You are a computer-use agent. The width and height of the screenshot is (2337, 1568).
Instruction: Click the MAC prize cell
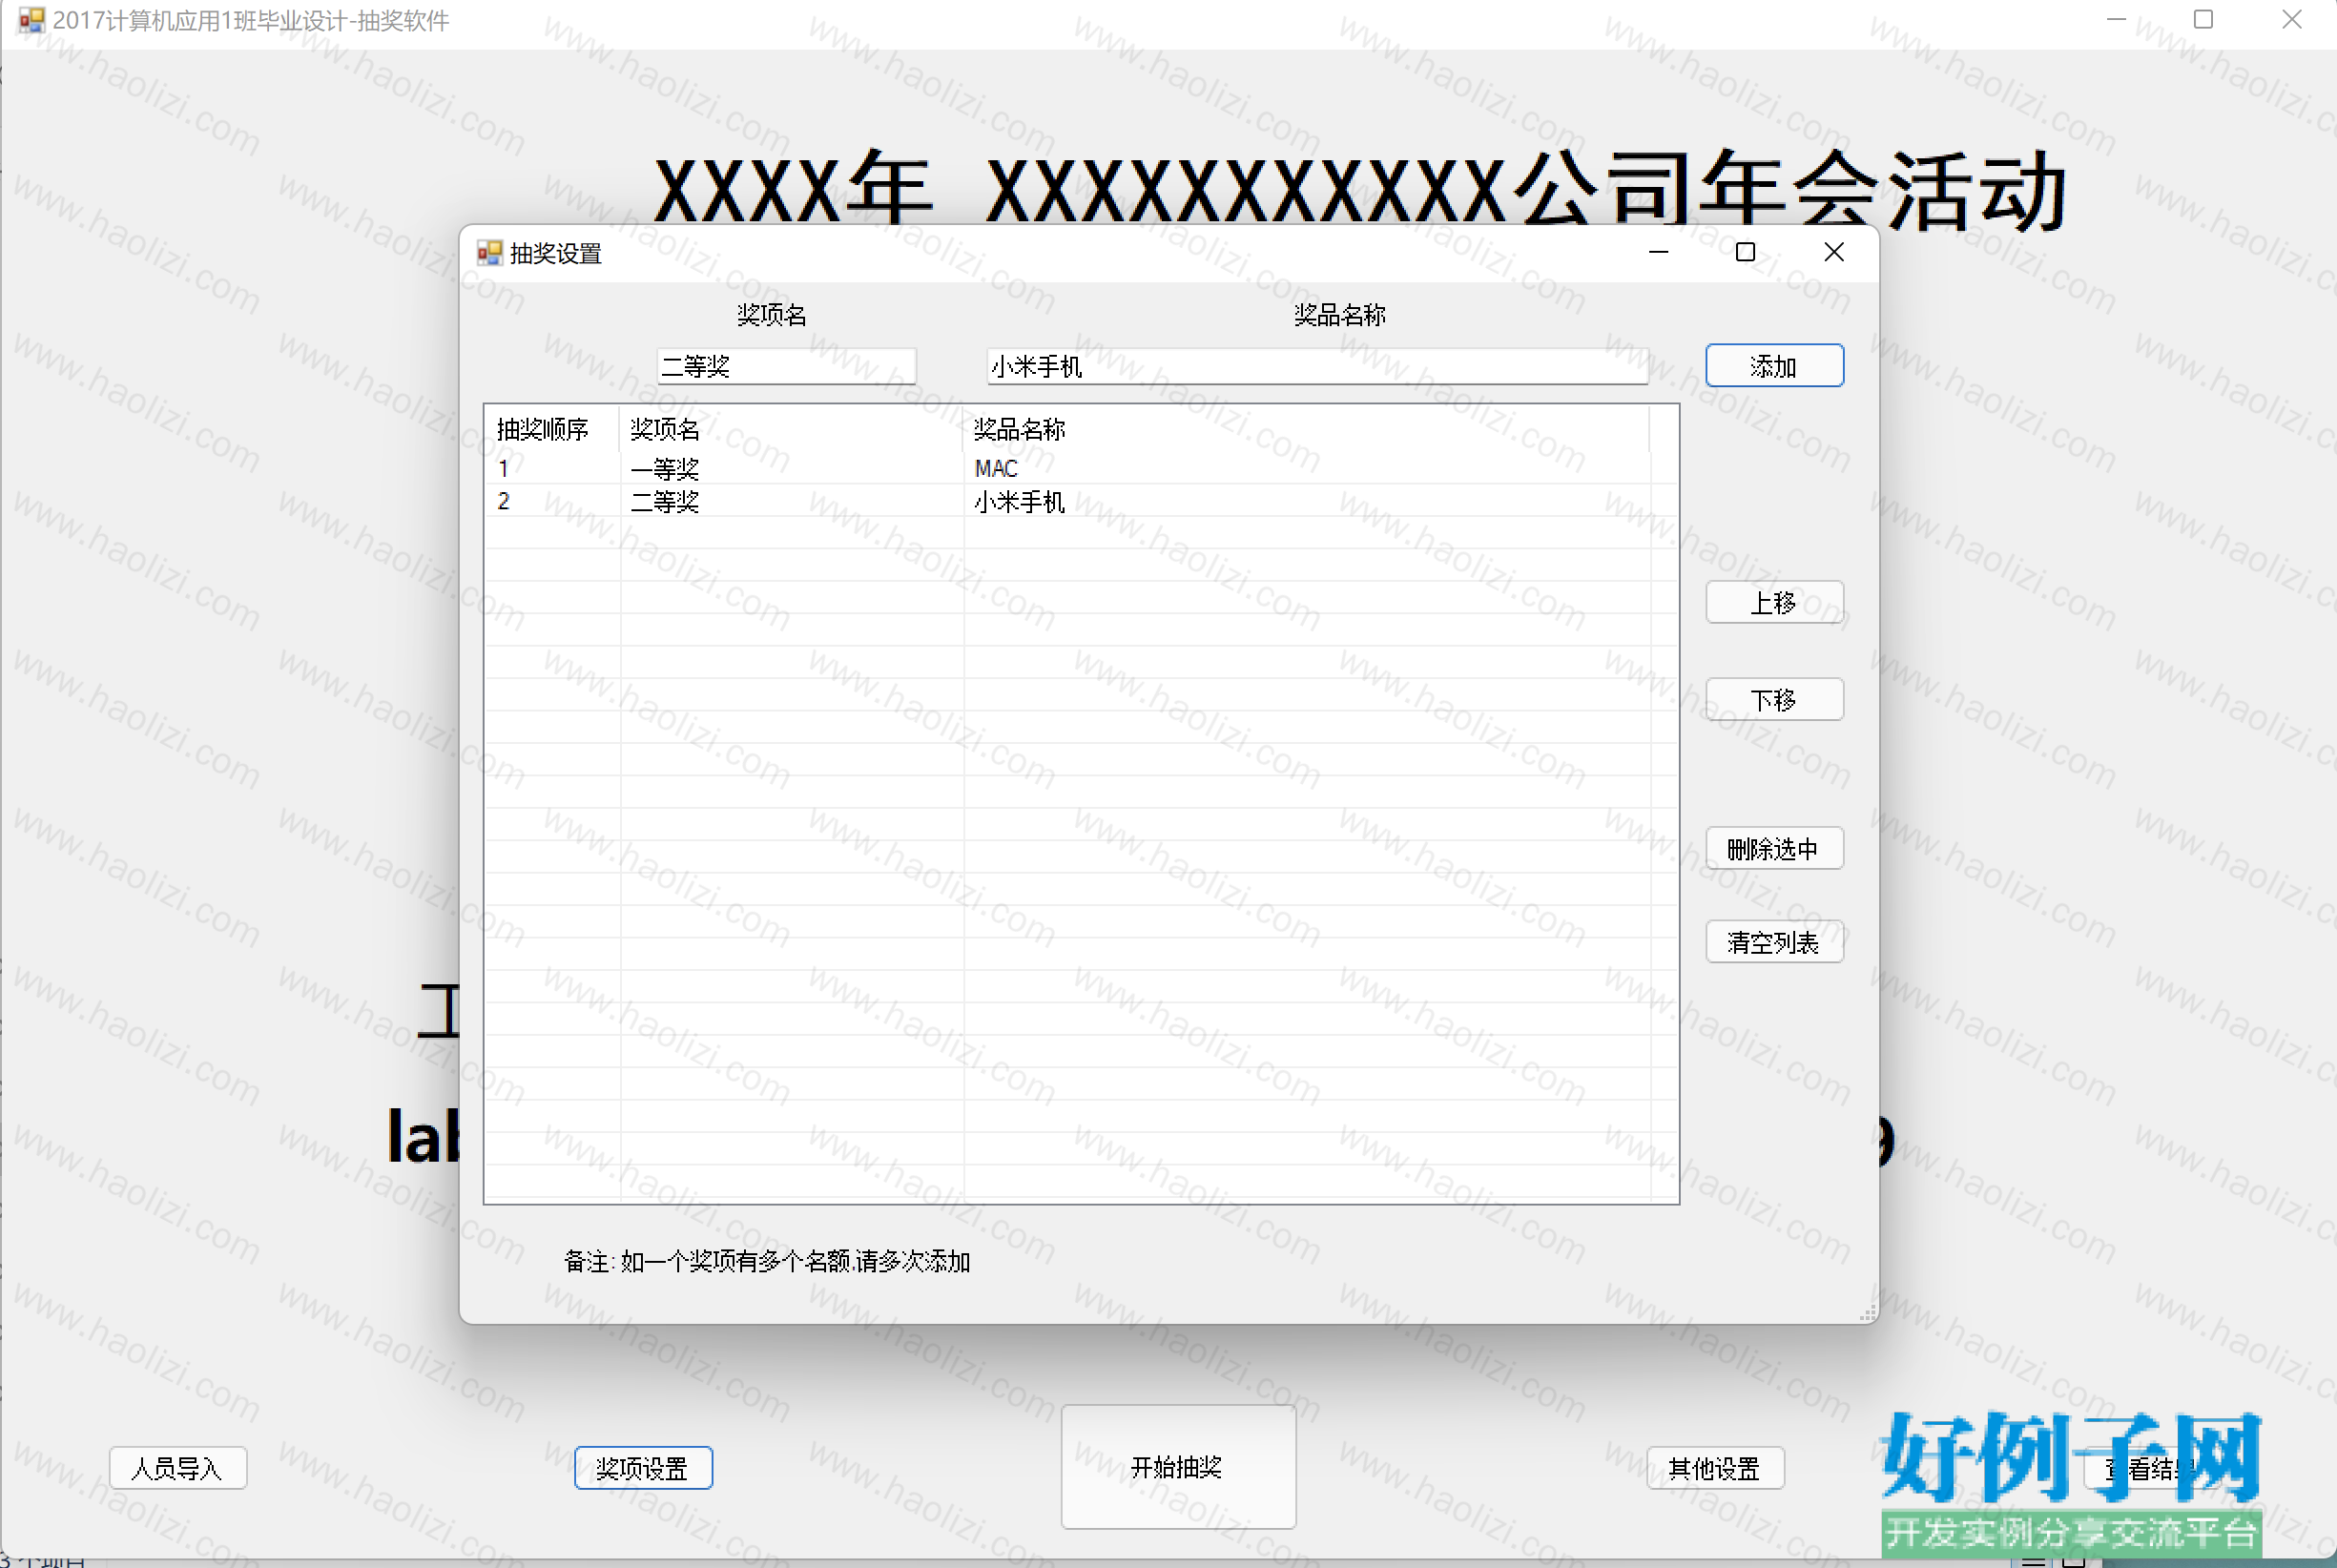pos(996,468)
